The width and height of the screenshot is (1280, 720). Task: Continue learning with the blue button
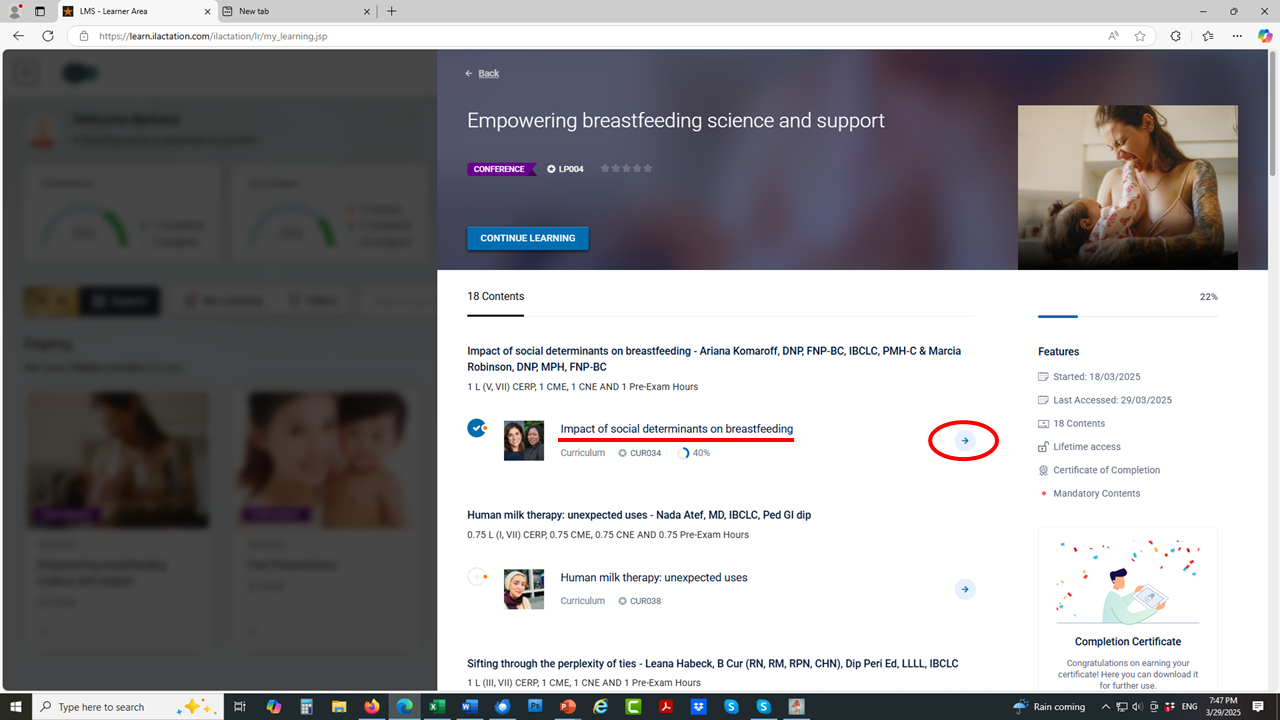tap(528, 238)
